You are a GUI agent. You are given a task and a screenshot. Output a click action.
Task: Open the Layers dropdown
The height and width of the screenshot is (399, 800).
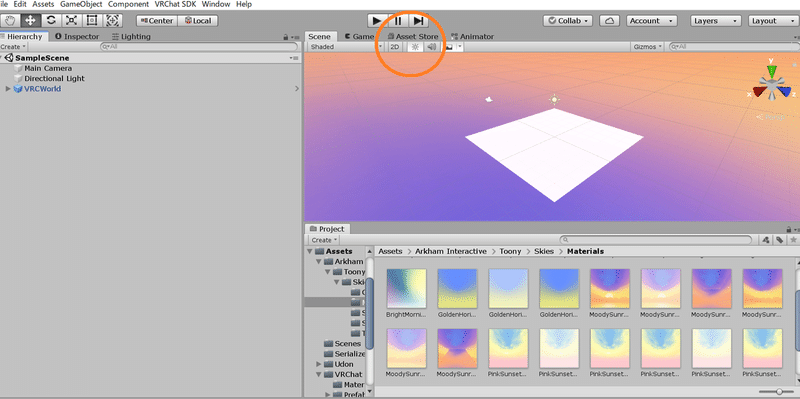click(x=716, y=21)
